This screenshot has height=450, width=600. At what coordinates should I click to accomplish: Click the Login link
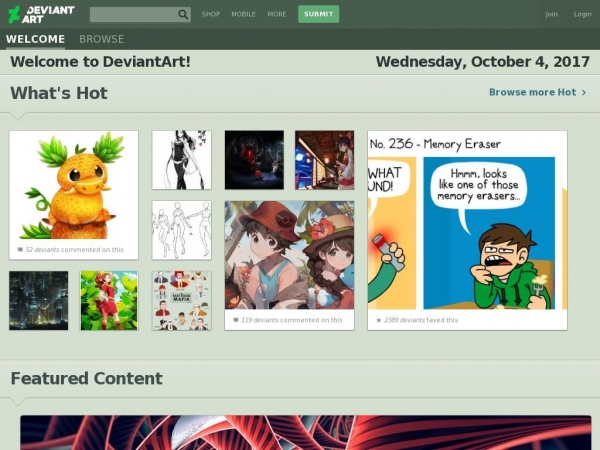pos(582,14)
